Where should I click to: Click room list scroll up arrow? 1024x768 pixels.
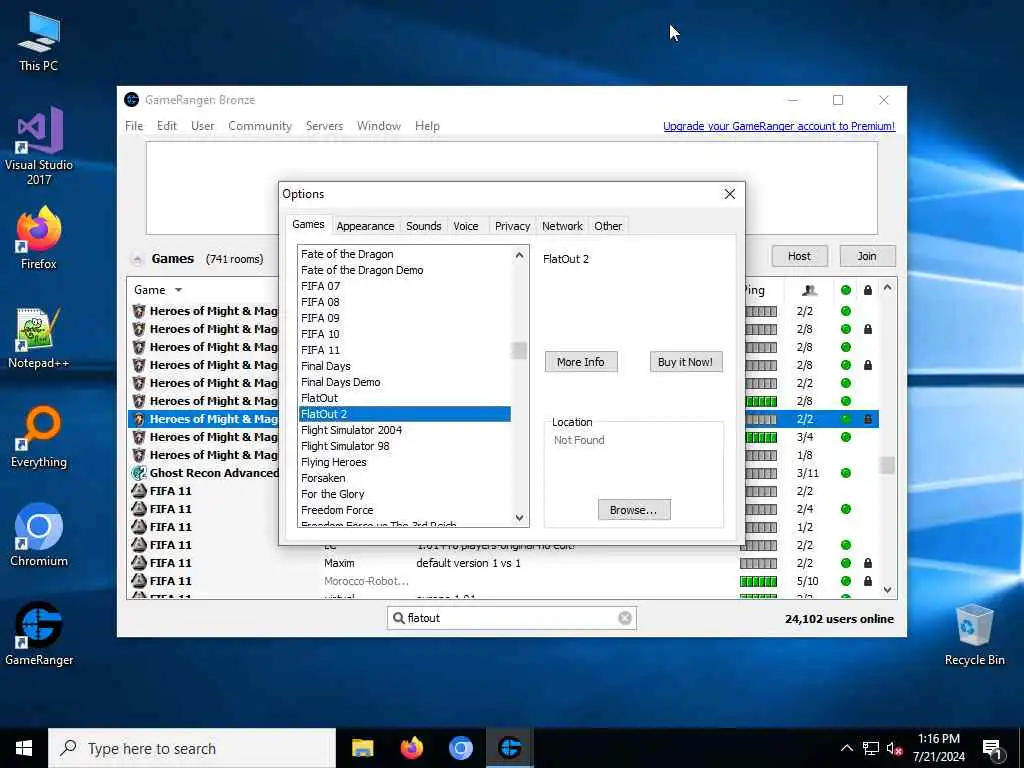(887, 288)
